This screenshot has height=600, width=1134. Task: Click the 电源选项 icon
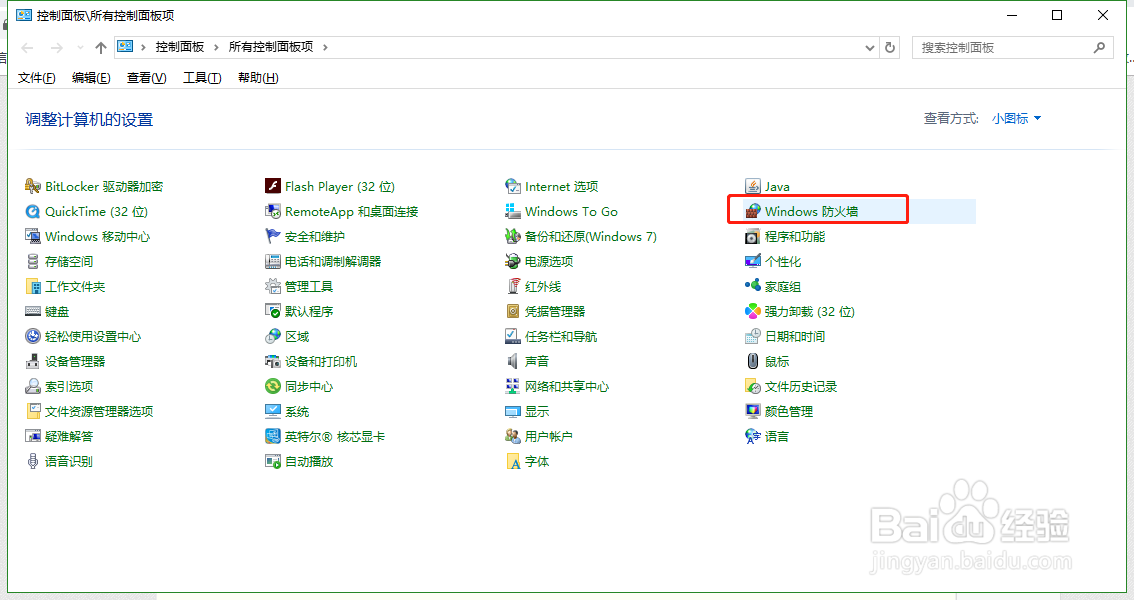click(x=513, y=262)
